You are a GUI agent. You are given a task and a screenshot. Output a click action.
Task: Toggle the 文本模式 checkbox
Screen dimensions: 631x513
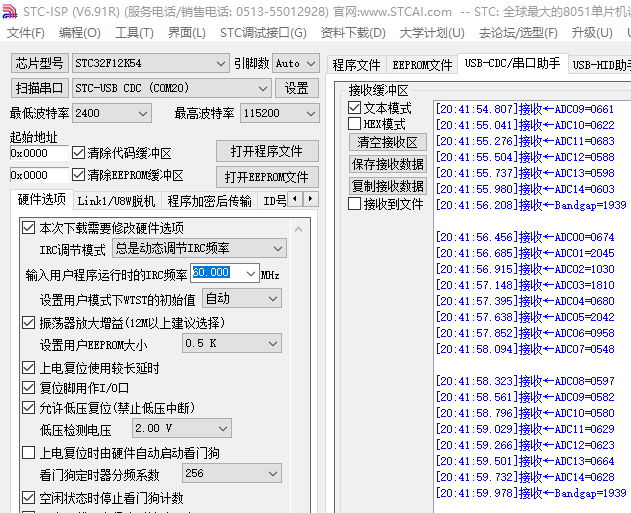[x=355, y=108]
